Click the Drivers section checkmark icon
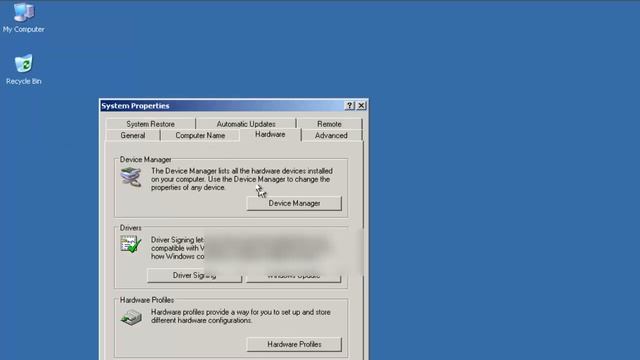The width and height of the screenshot is (640, 360). click(131, 244)
